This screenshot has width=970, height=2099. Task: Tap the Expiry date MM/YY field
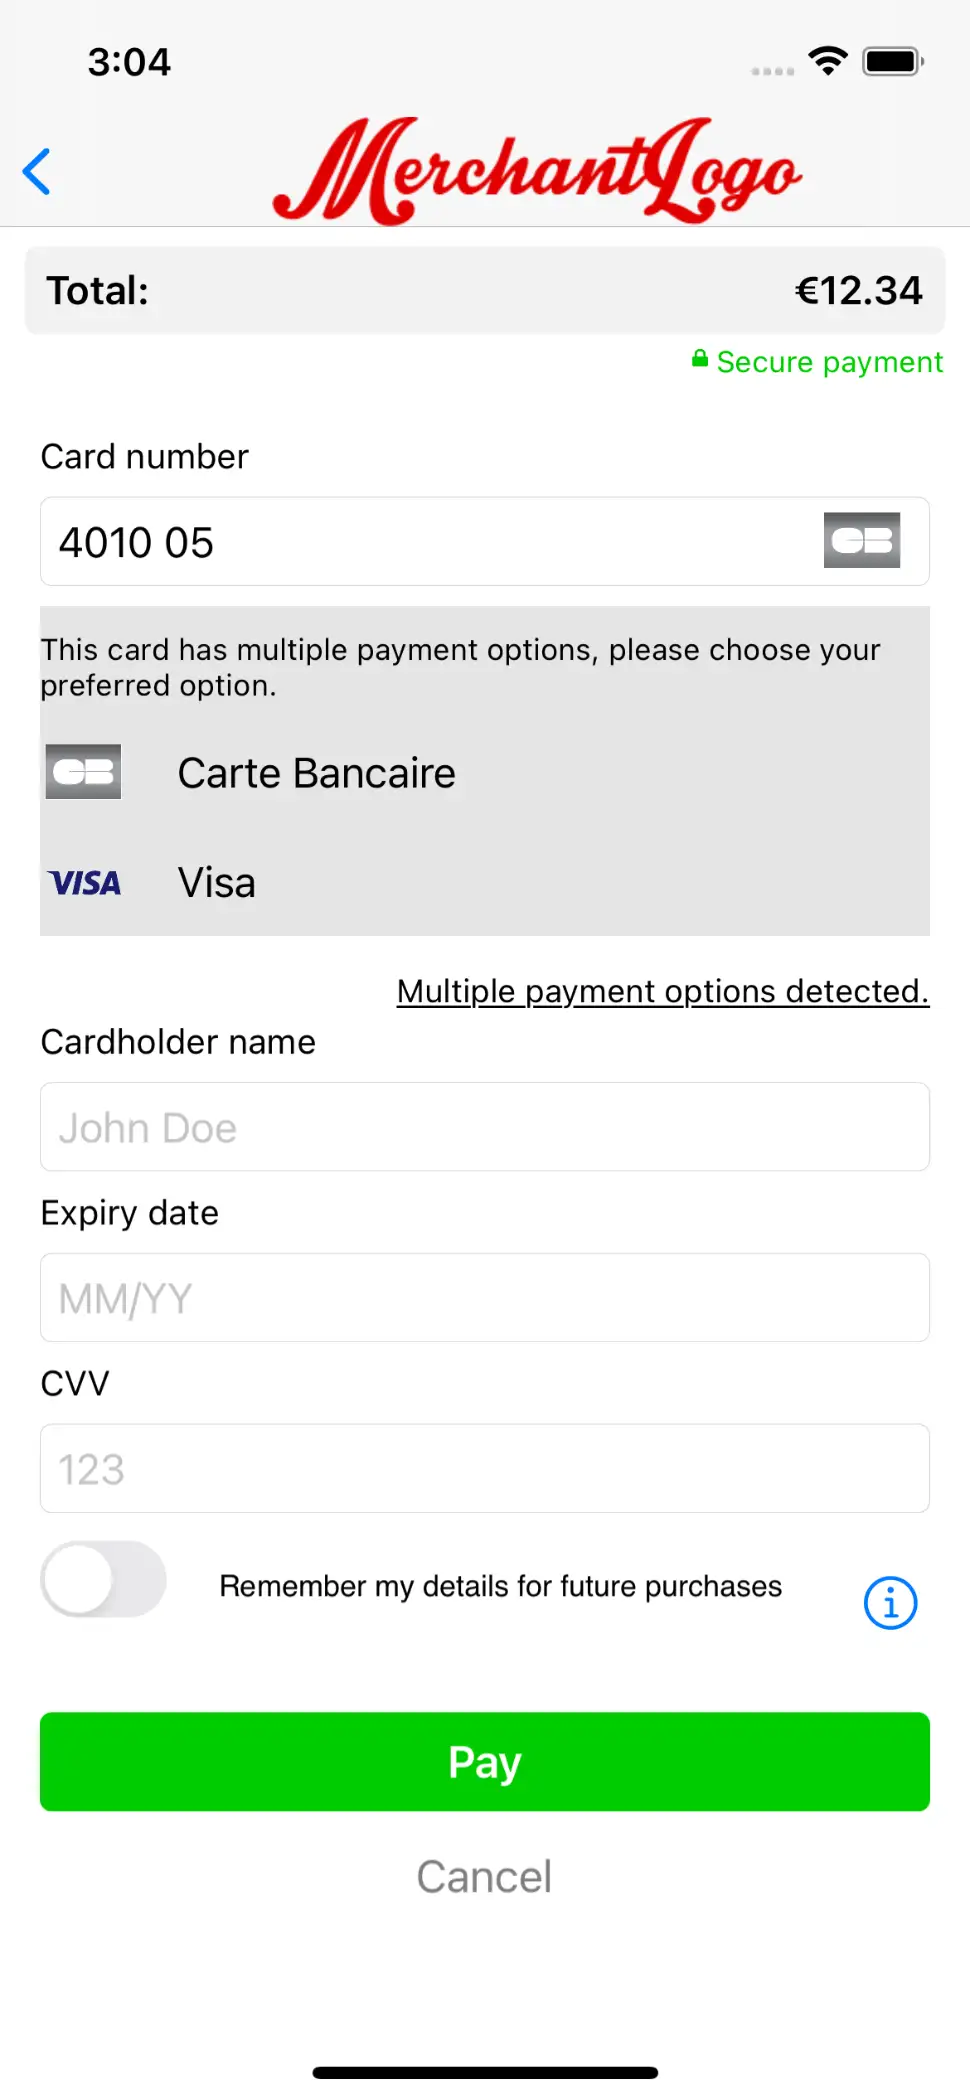(x=484, y=1298)
